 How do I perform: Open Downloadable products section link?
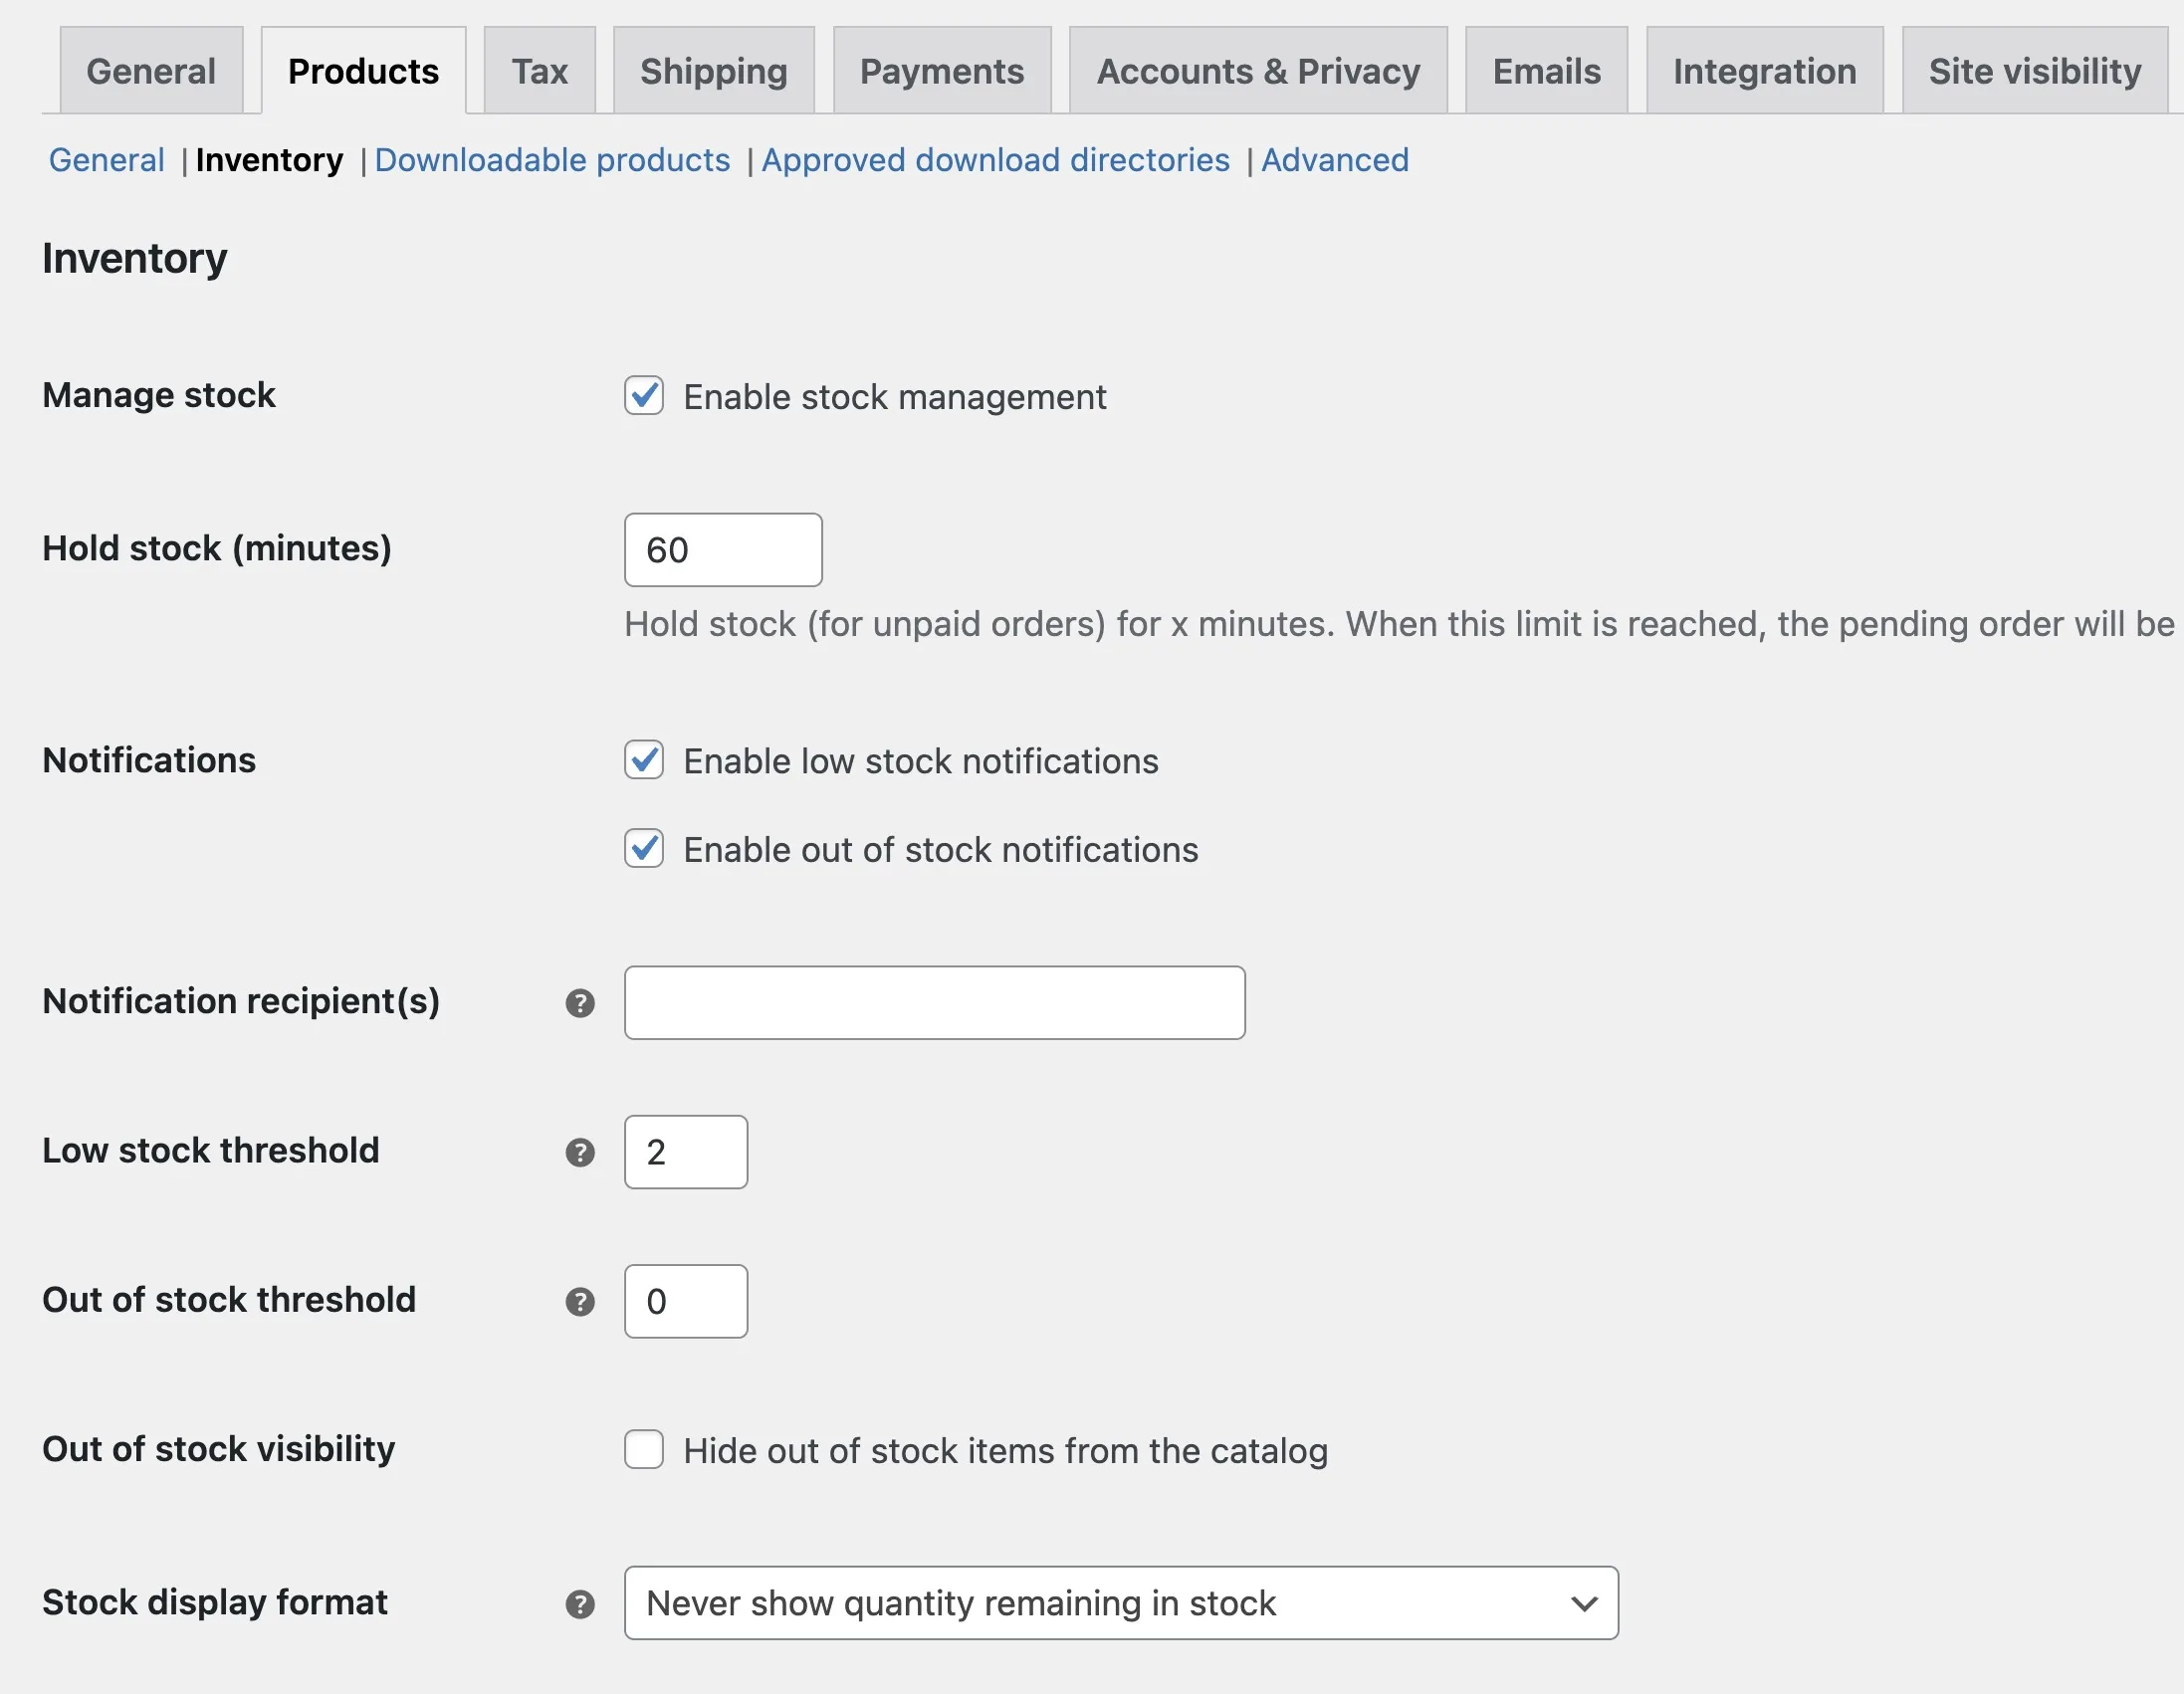pos(552,160)
